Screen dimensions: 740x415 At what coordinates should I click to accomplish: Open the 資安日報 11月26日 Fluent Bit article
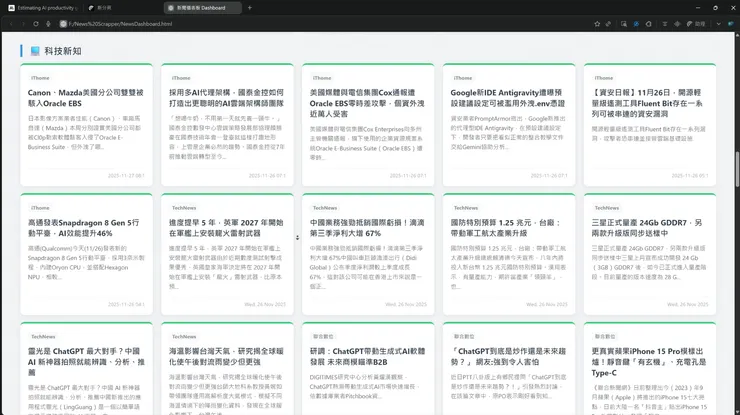tap(647, 103)
